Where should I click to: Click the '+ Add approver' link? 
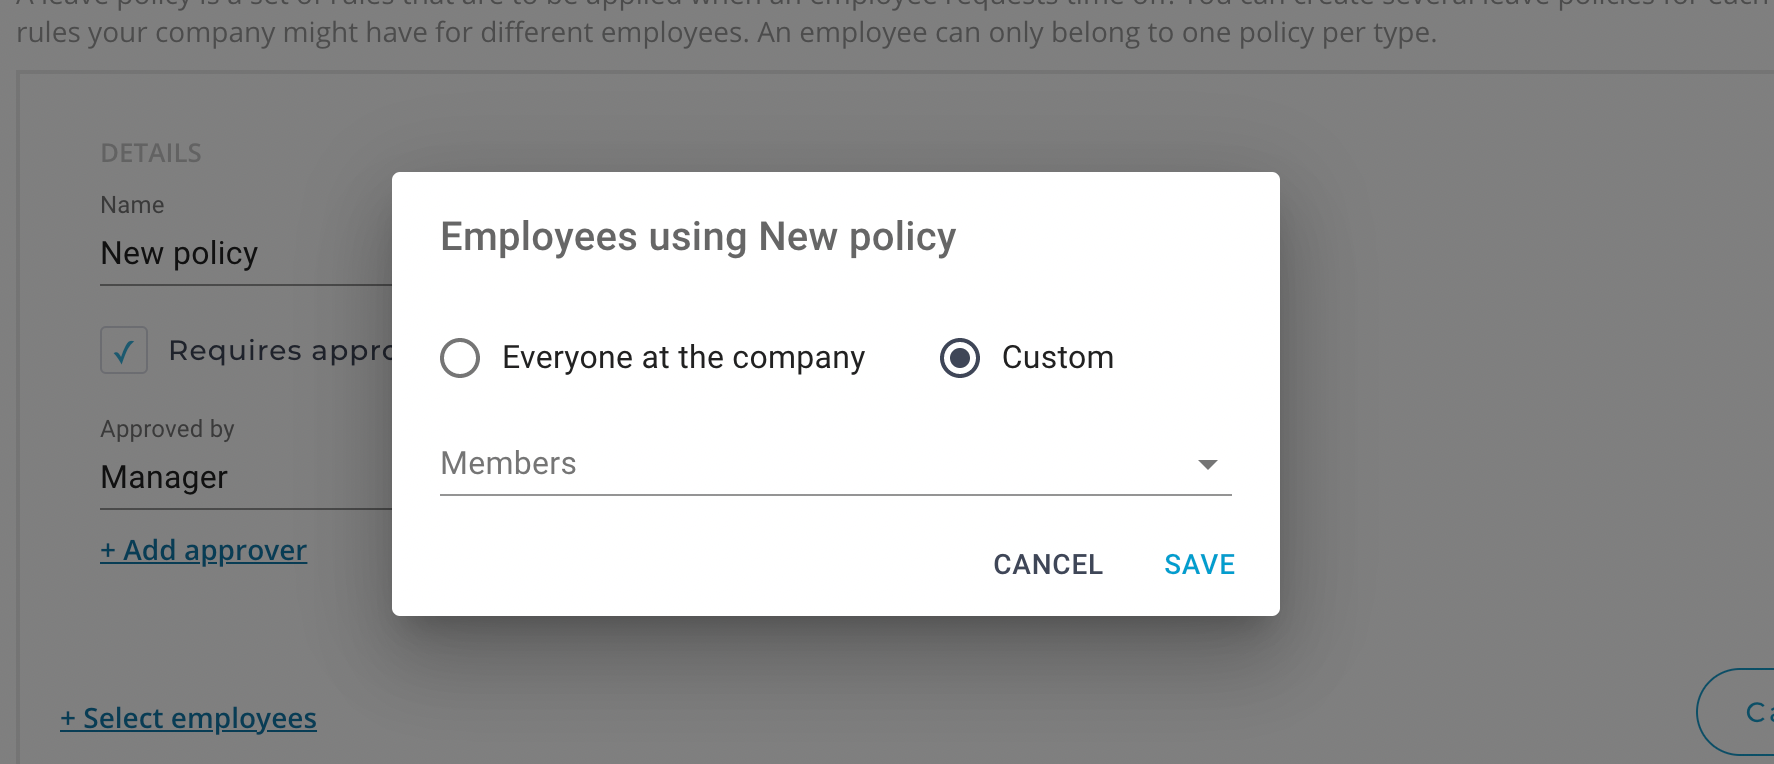pos(204,551)
